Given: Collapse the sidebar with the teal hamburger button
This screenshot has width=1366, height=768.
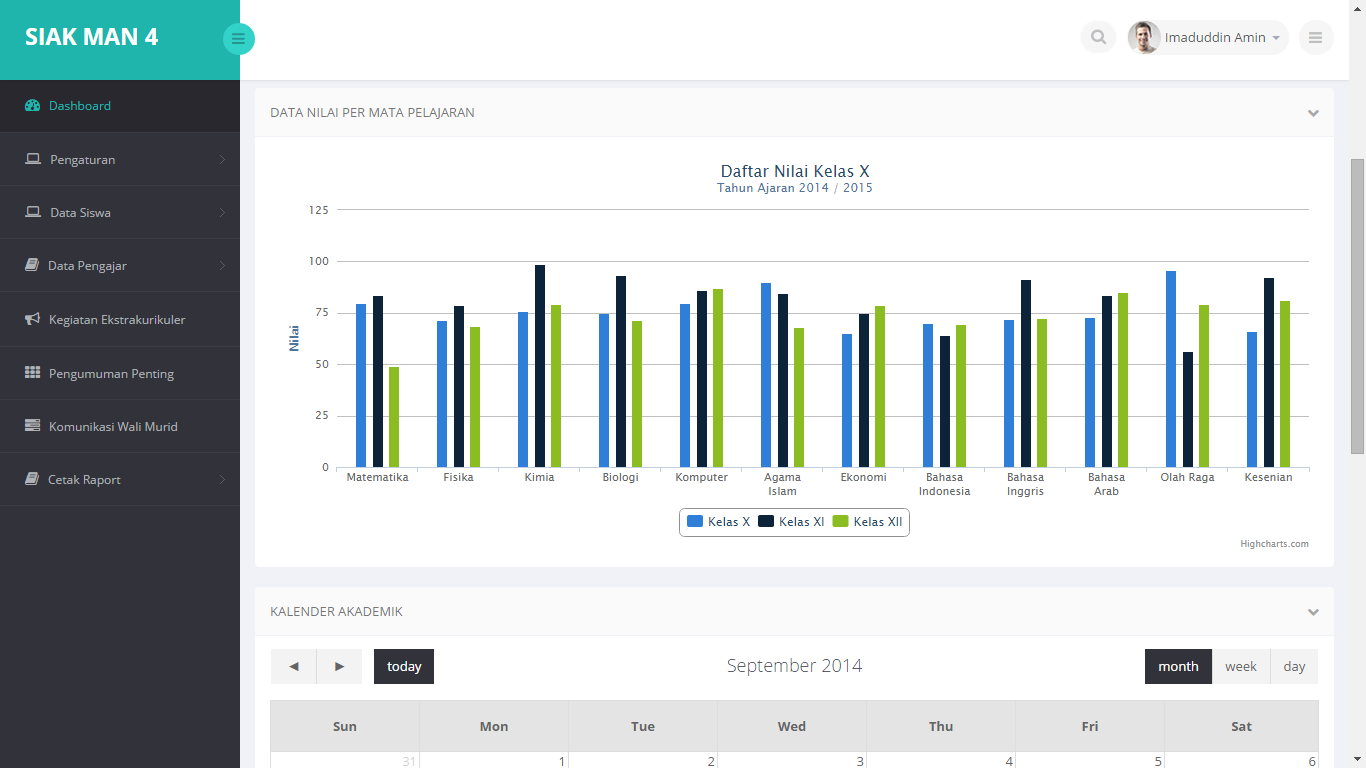Looking at the screenshot, I should pyautogui.click(x=238, y=39).
